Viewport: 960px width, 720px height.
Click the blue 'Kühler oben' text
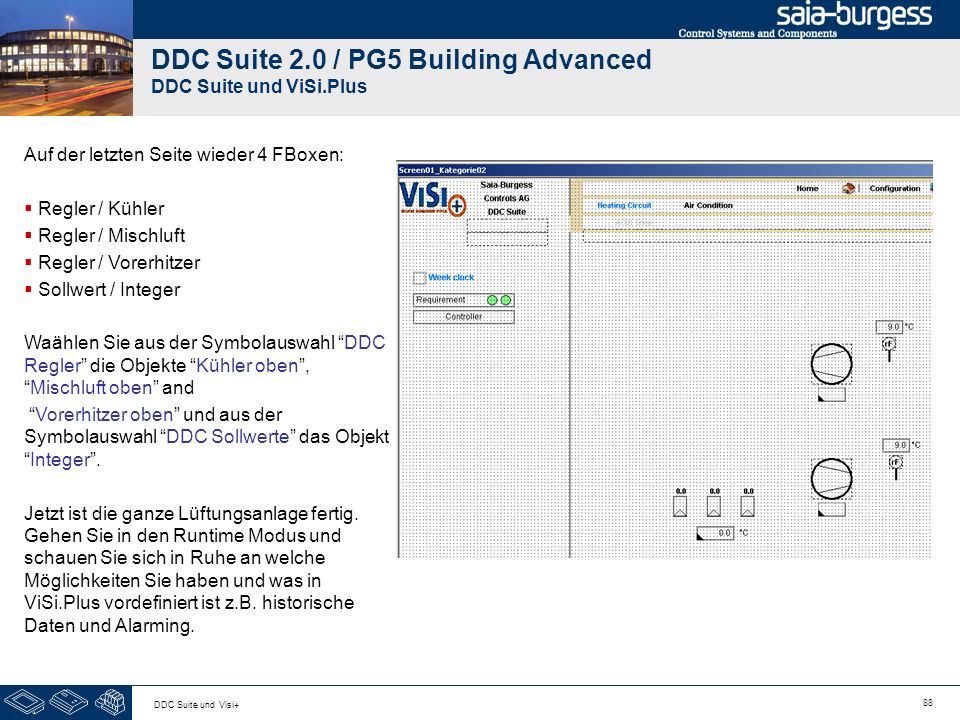click(247, 366)
